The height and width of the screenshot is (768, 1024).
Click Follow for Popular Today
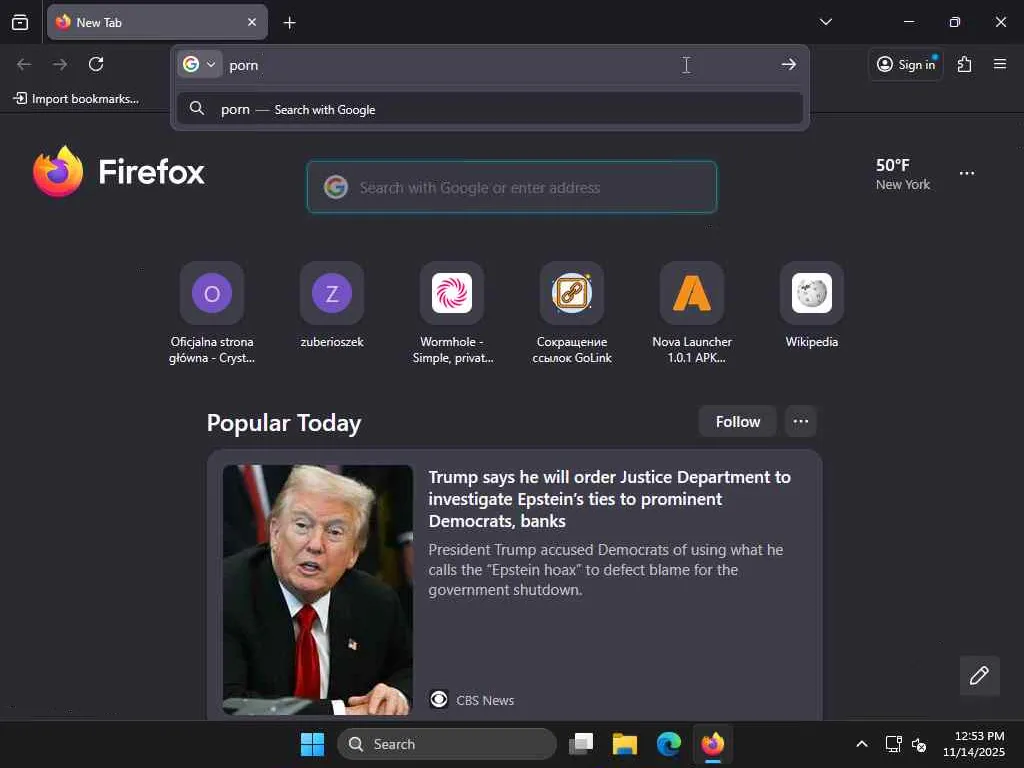(x=737, y=422)
